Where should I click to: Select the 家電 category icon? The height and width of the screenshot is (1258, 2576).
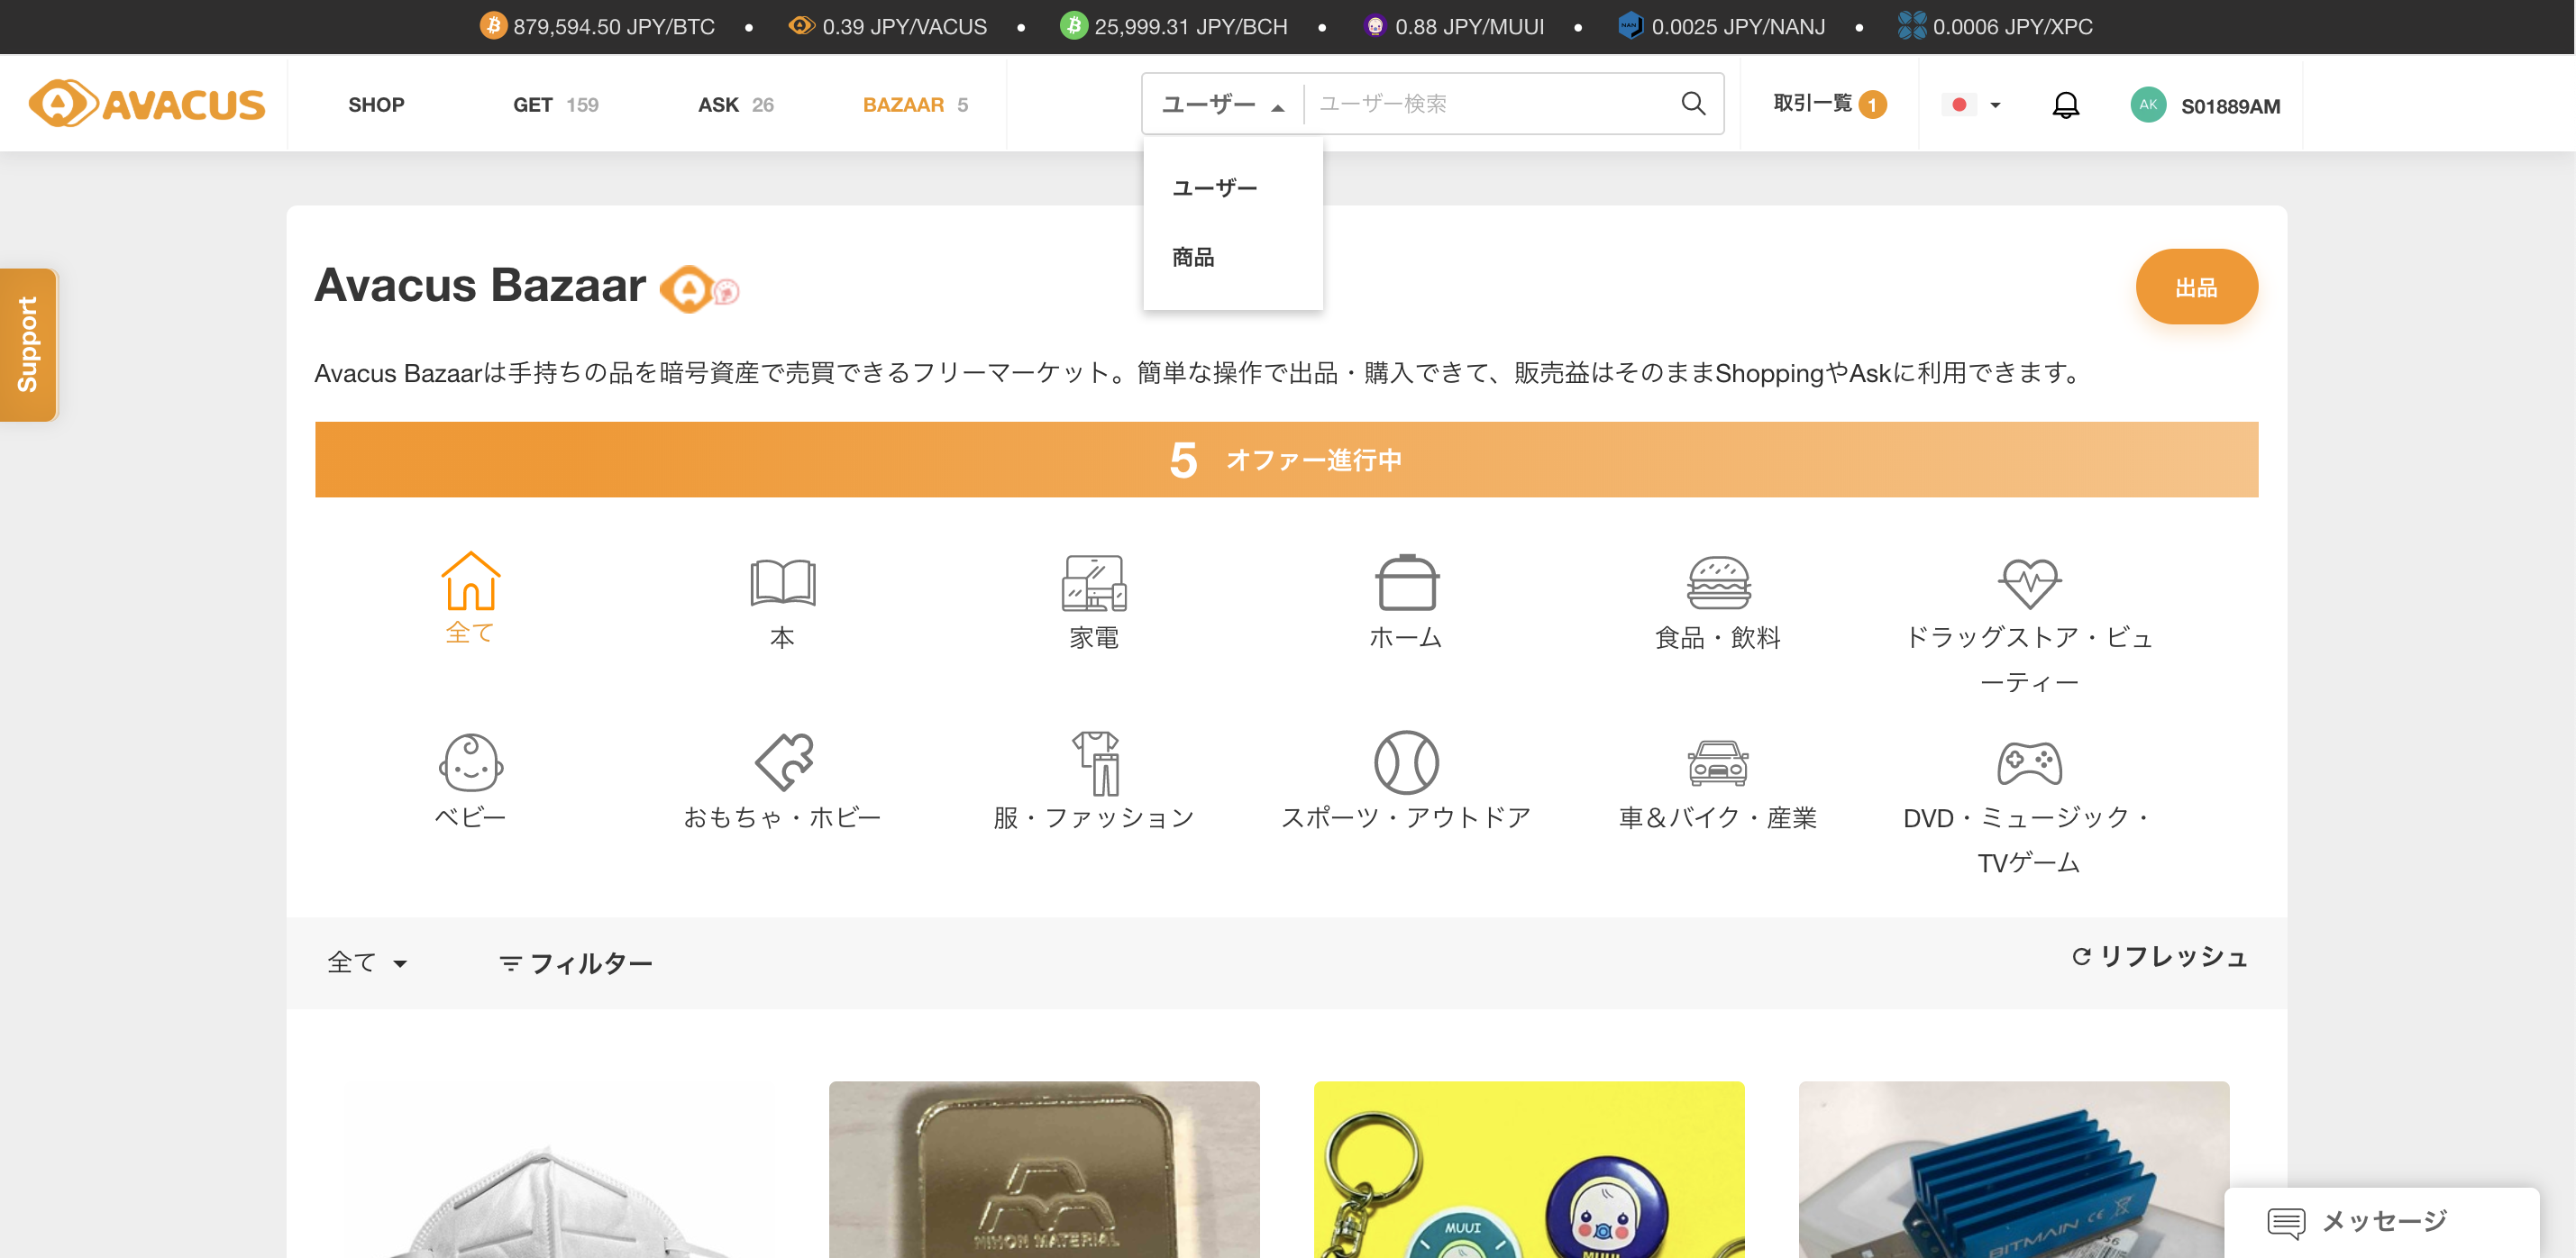tap(1094, 595)
